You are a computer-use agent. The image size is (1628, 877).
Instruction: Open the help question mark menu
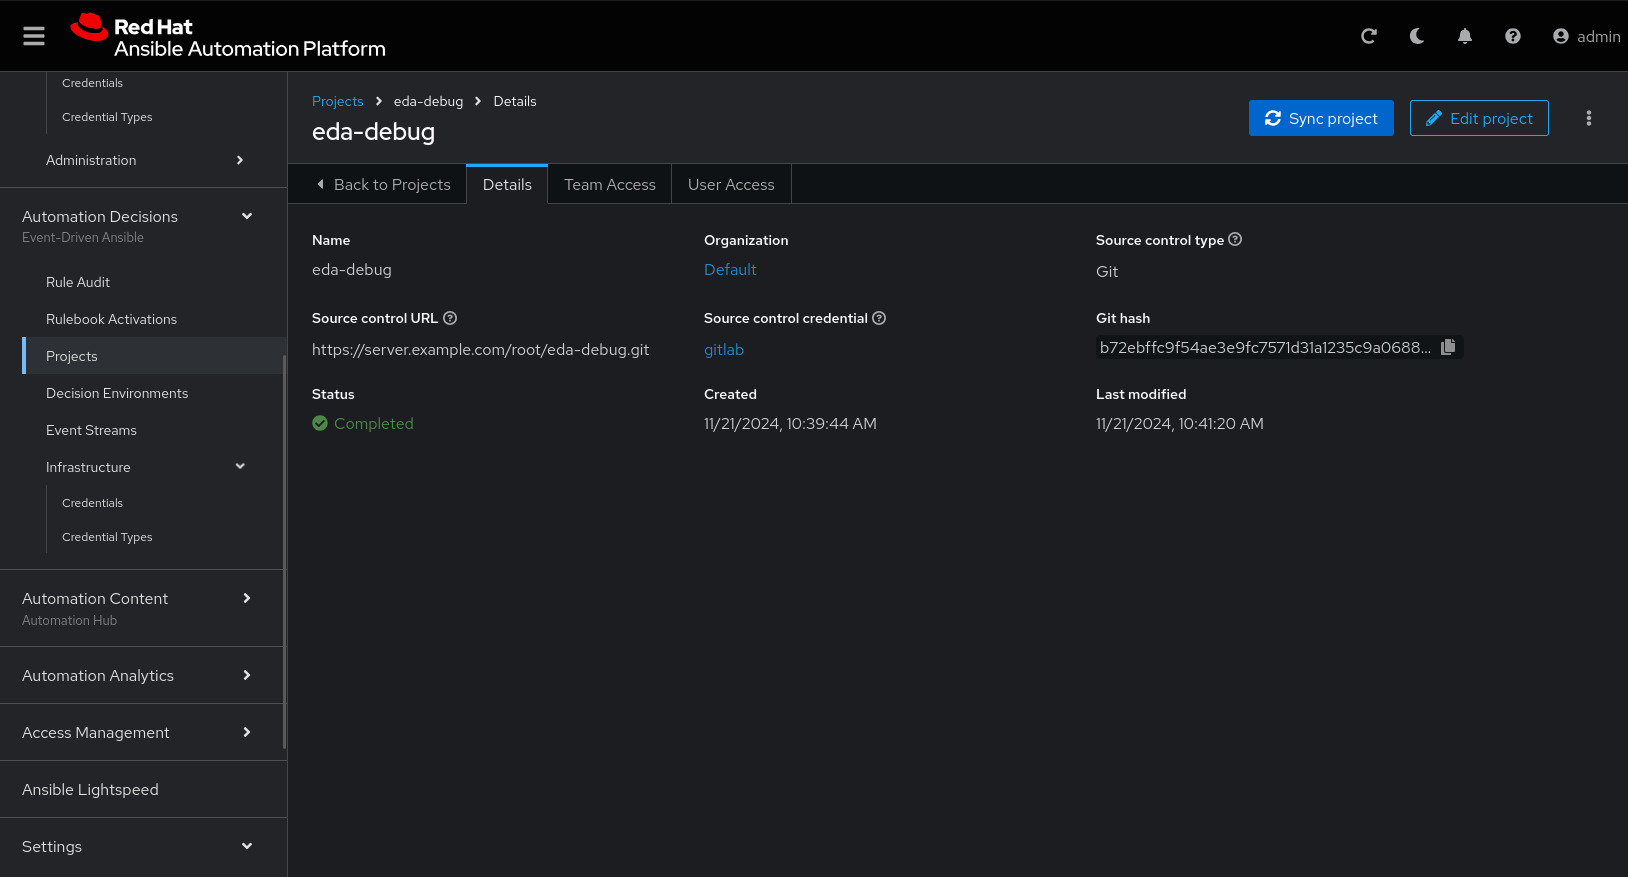pyautogui.click(x=1513, y=36)
